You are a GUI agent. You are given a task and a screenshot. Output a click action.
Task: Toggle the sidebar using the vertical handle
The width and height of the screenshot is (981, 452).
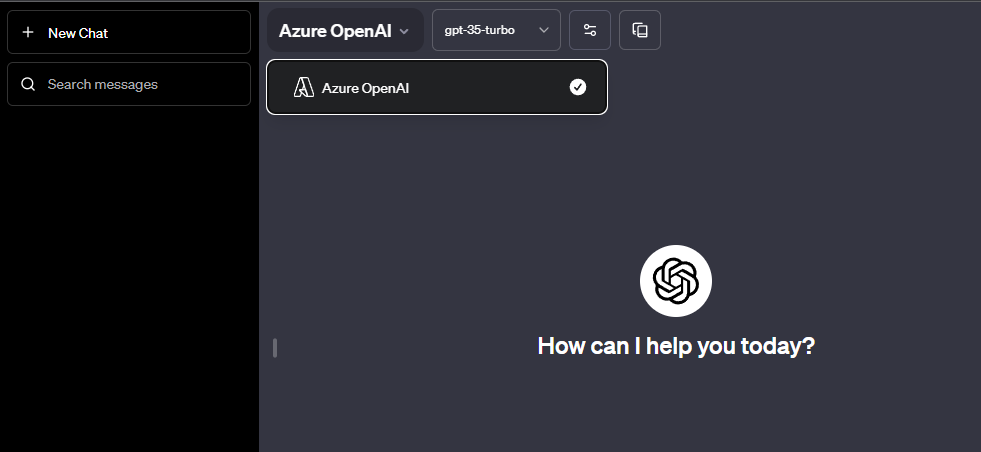(275, 348)
